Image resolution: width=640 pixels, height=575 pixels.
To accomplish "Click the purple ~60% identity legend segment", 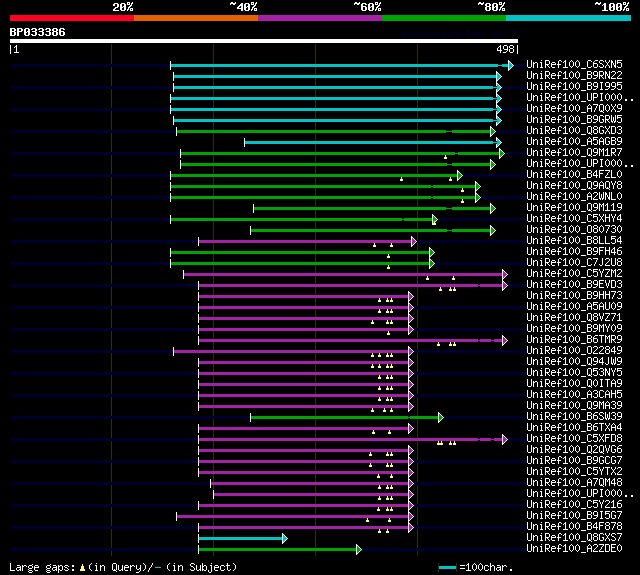I will point(320,18).
